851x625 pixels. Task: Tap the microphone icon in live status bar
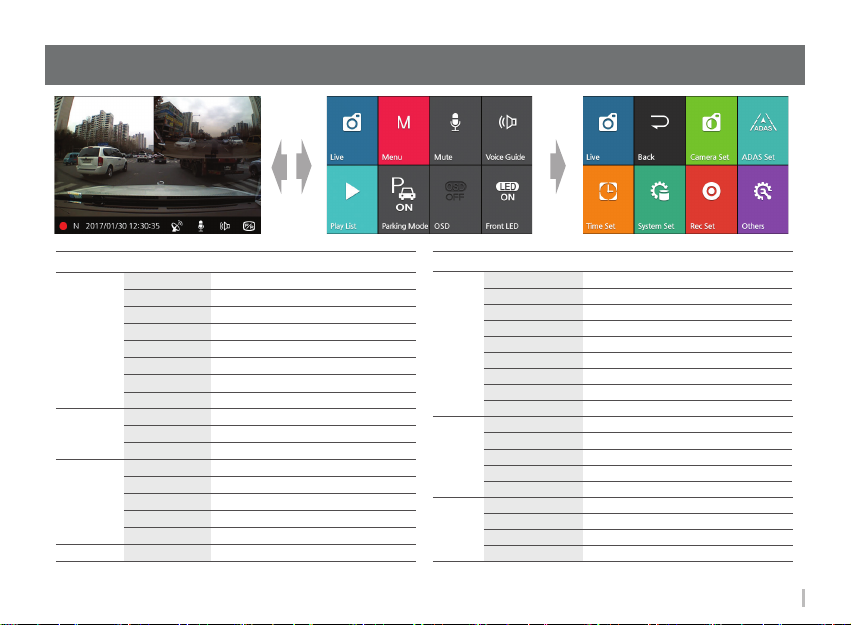201,226
